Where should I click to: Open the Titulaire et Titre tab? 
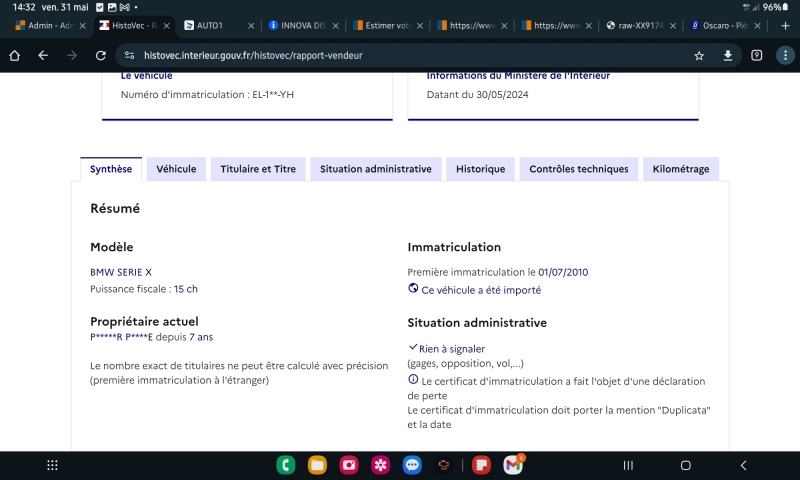pos(258,169)
